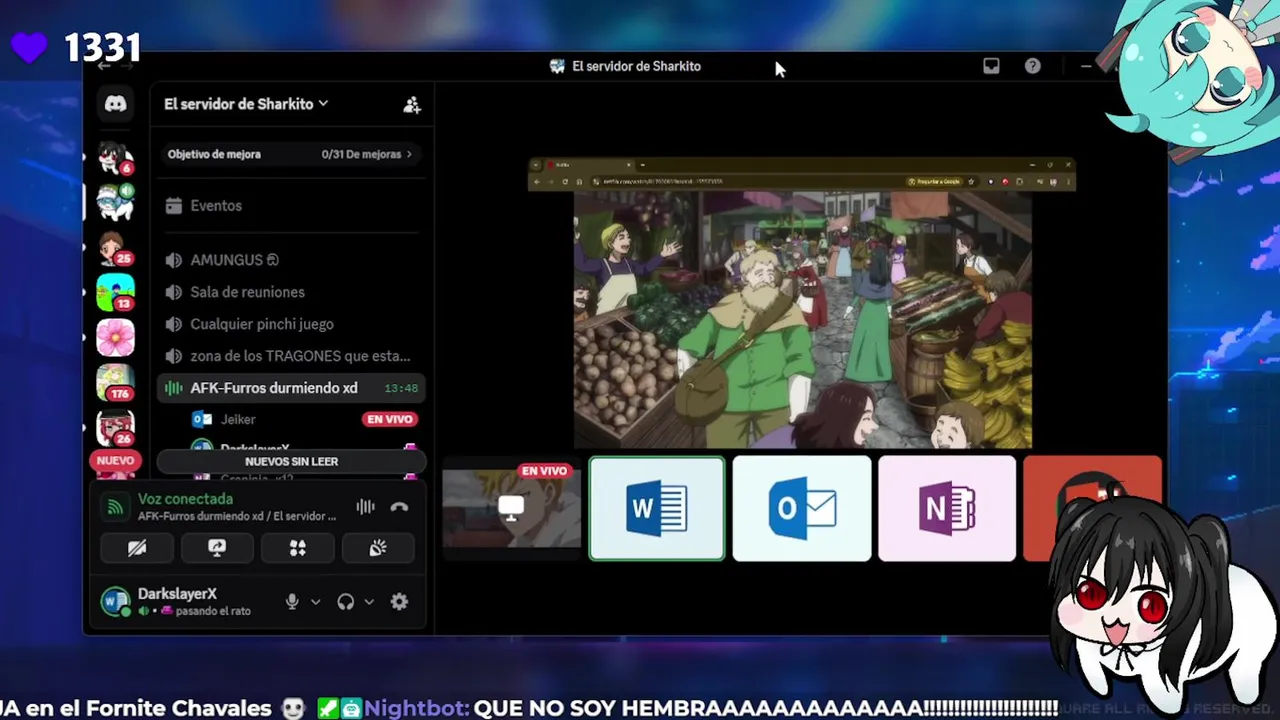
Task: Open server icon with badge 26
Action: (115, 427)
